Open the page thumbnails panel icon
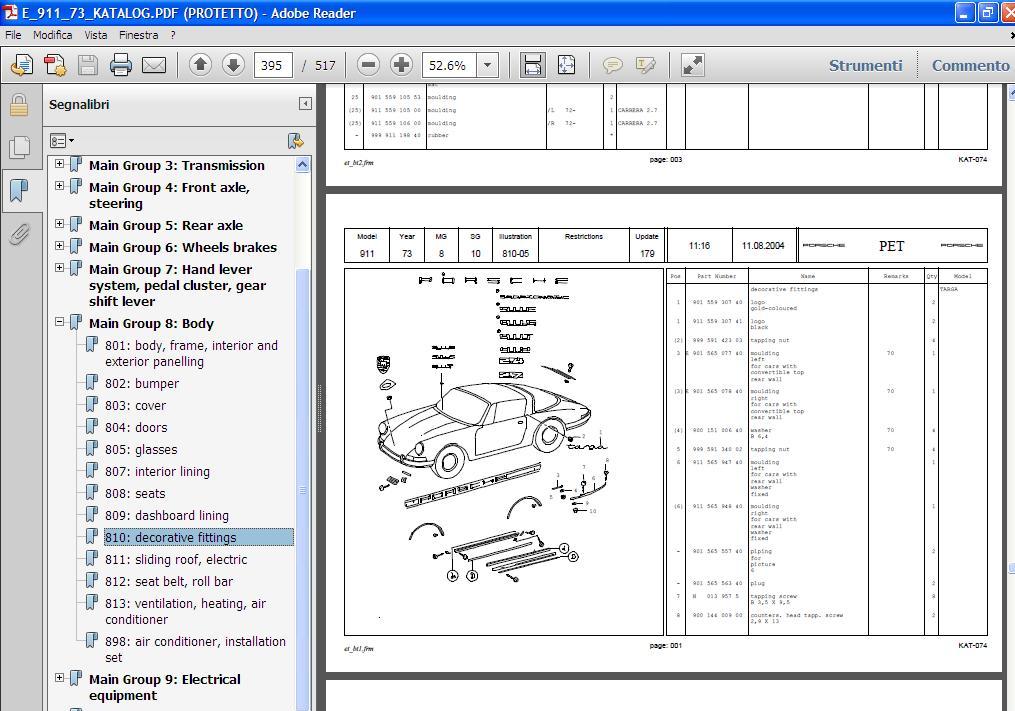 point(19,148)
